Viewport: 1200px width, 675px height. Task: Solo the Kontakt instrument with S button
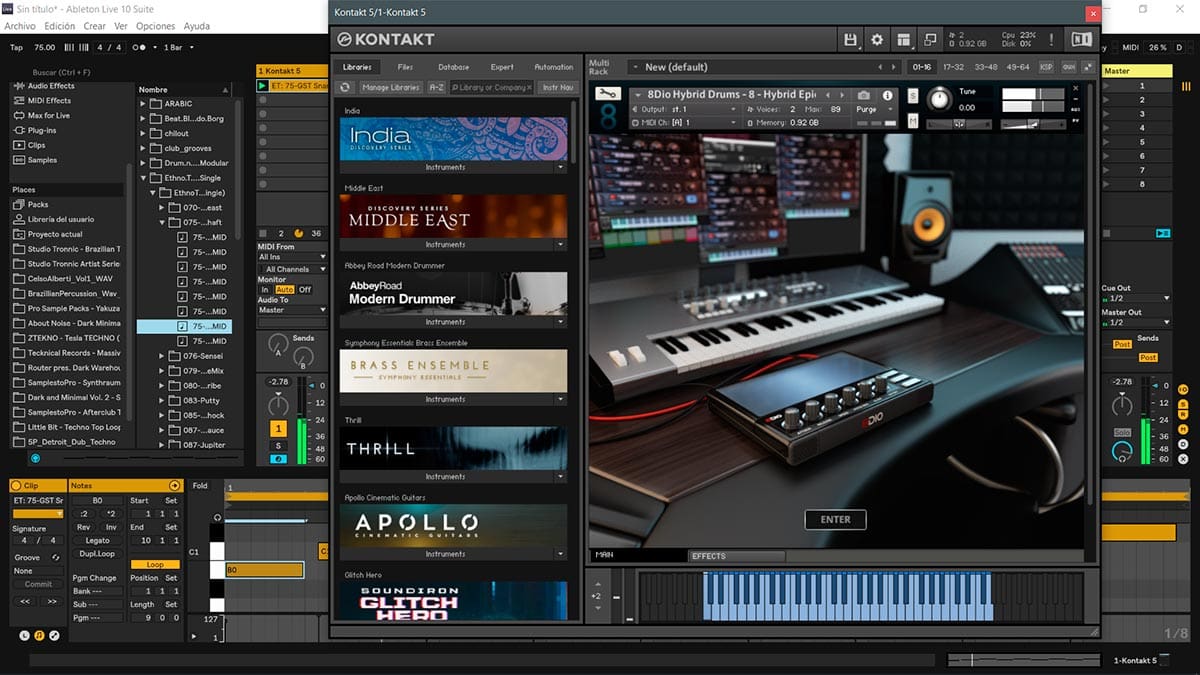click(x=913, y=95)
